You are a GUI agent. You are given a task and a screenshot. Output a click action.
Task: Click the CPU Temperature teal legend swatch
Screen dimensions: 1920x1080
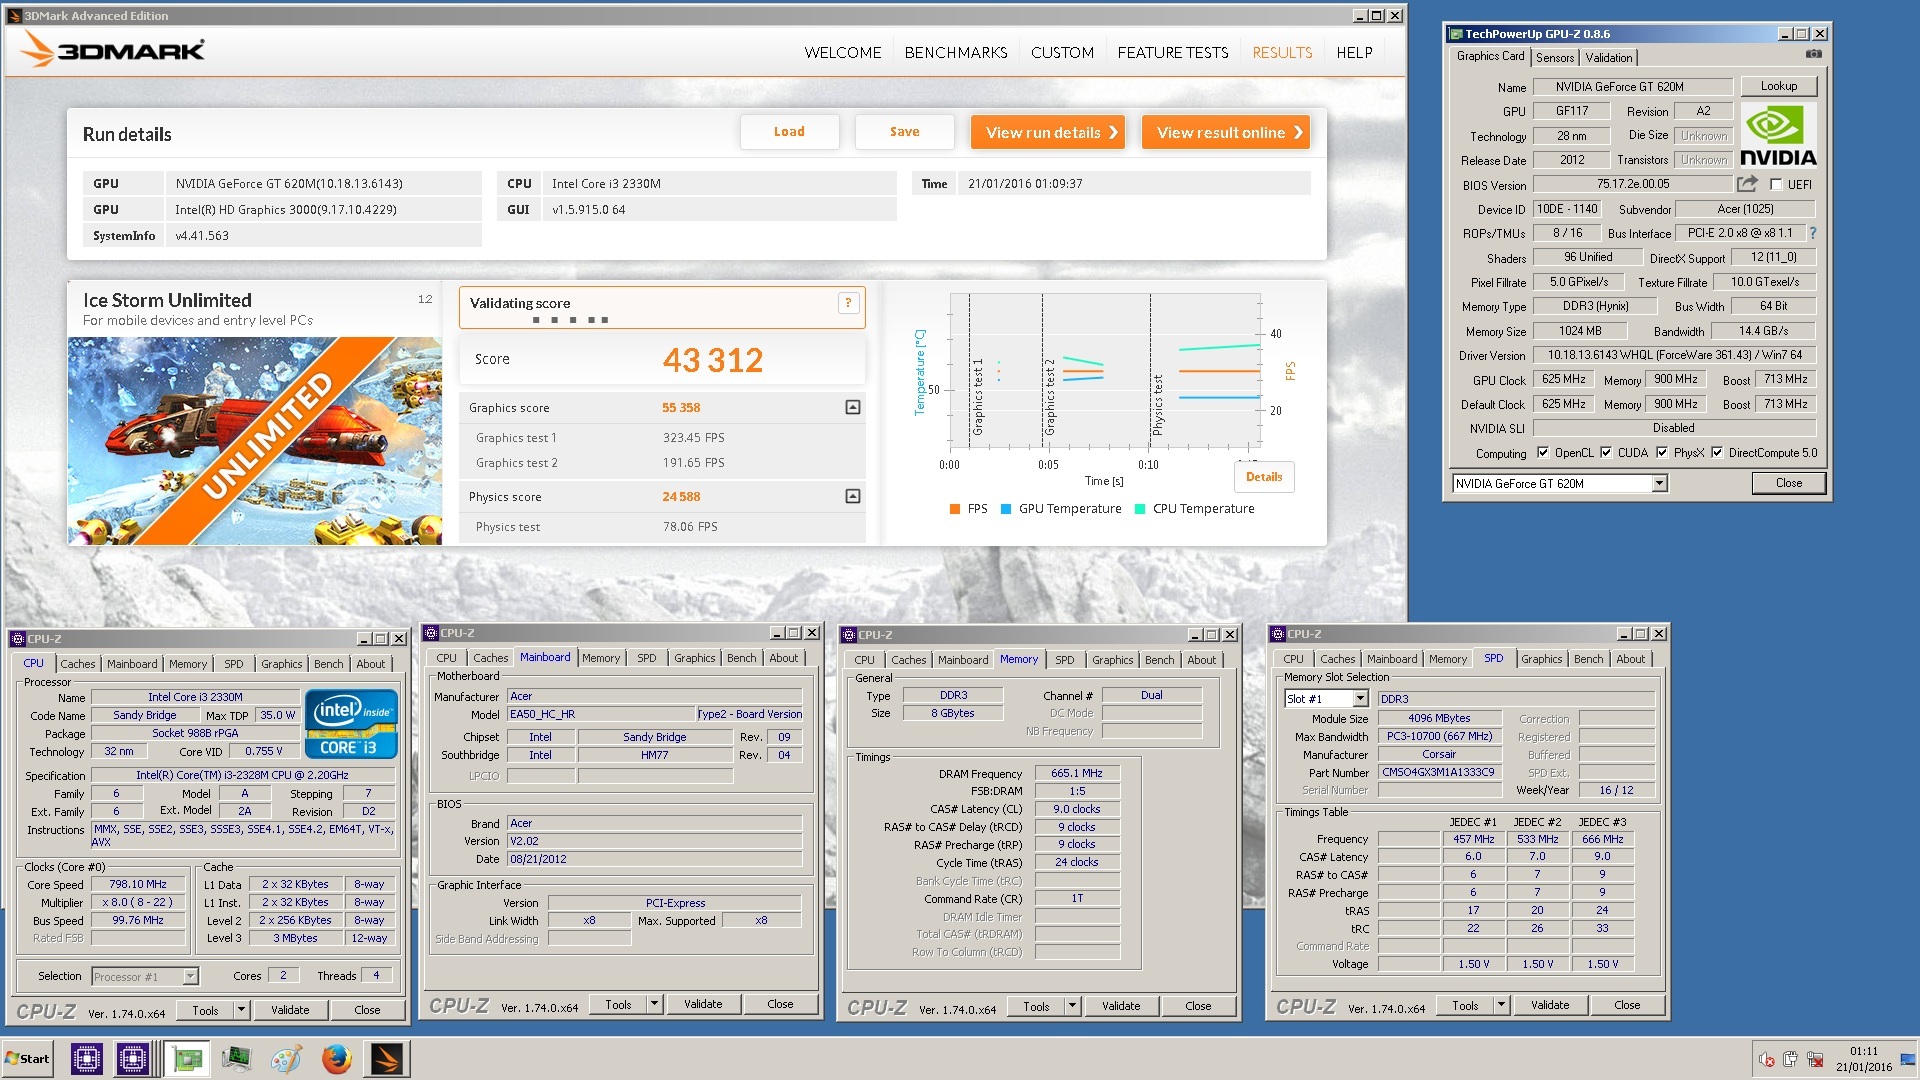[x=1140, y=509]
